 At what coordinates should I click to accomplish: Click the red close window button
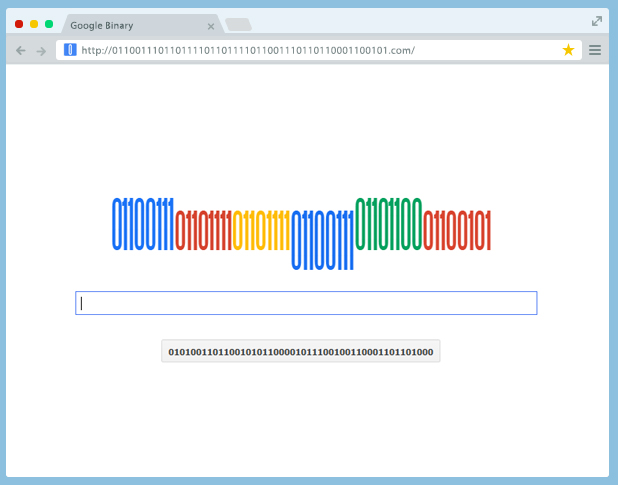click(19, 24)
